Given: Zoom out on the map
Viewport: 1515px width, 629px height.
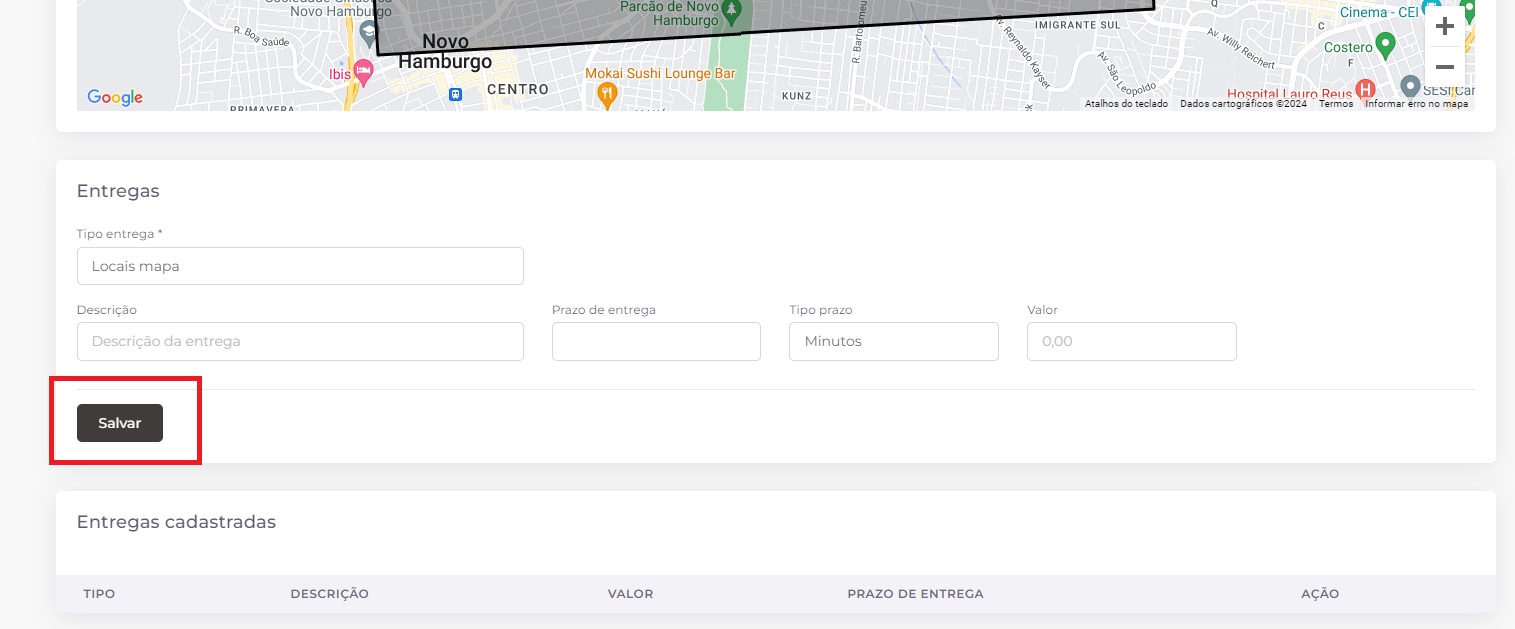Looking at the screenshot, I should tap(1444, 67).
